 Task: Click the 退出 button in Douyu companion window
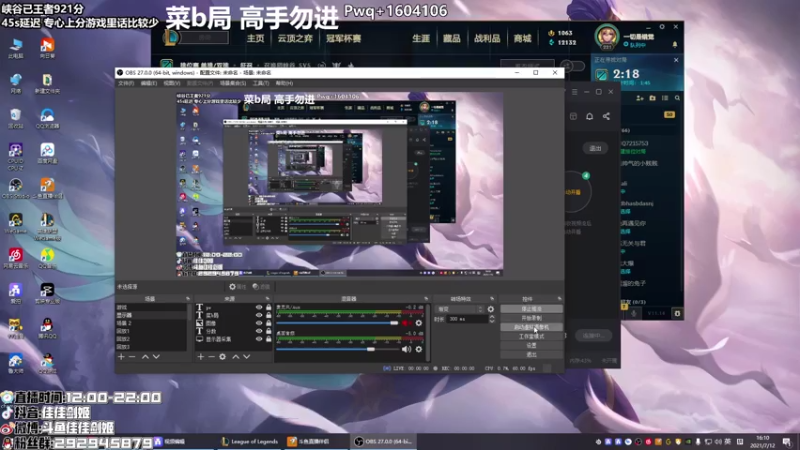[595, 148]
